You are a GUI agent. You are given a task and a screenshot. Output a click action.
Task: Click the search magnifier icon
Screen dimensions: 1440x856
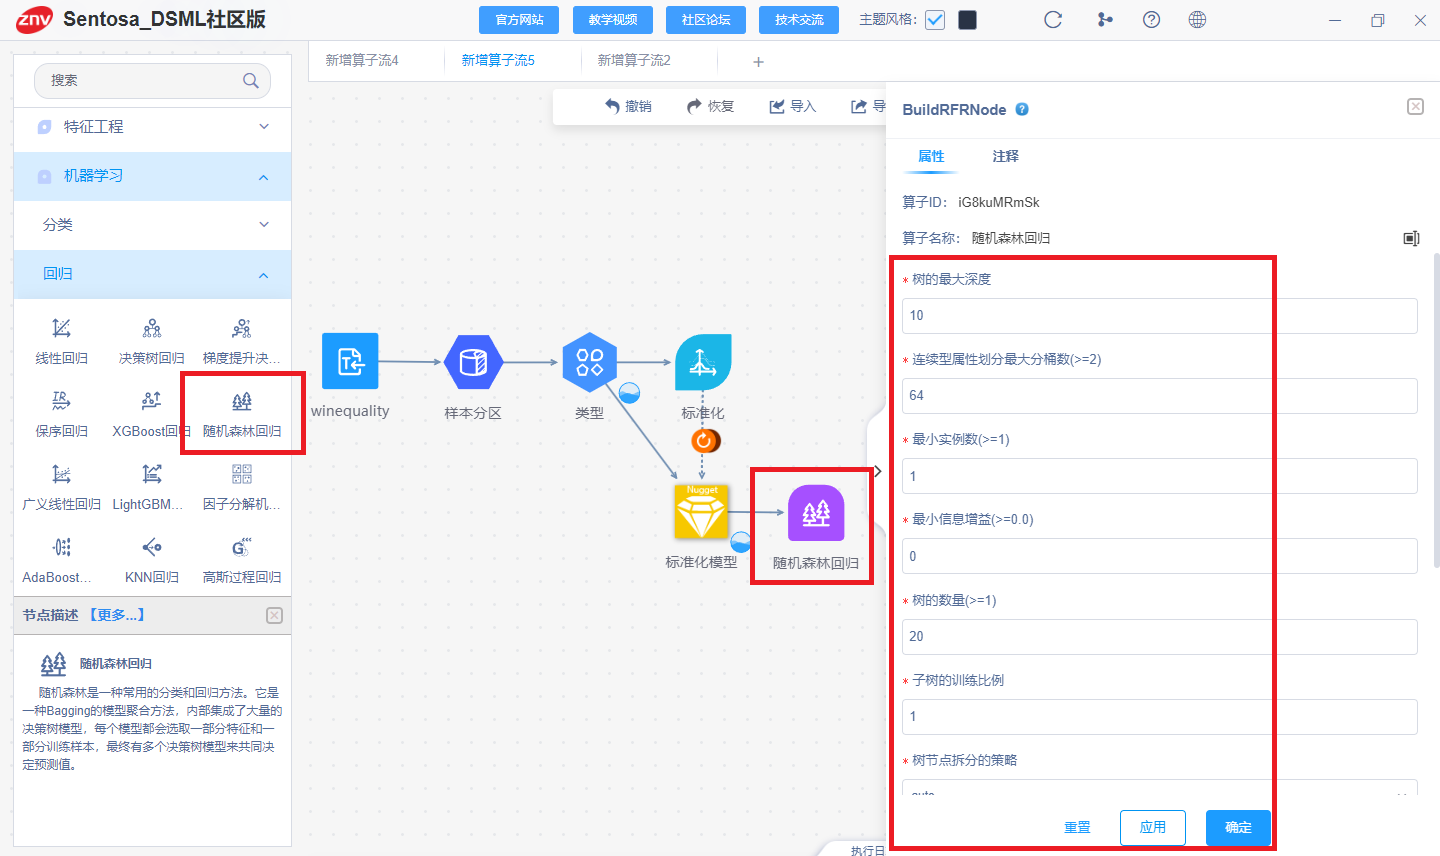250,80
